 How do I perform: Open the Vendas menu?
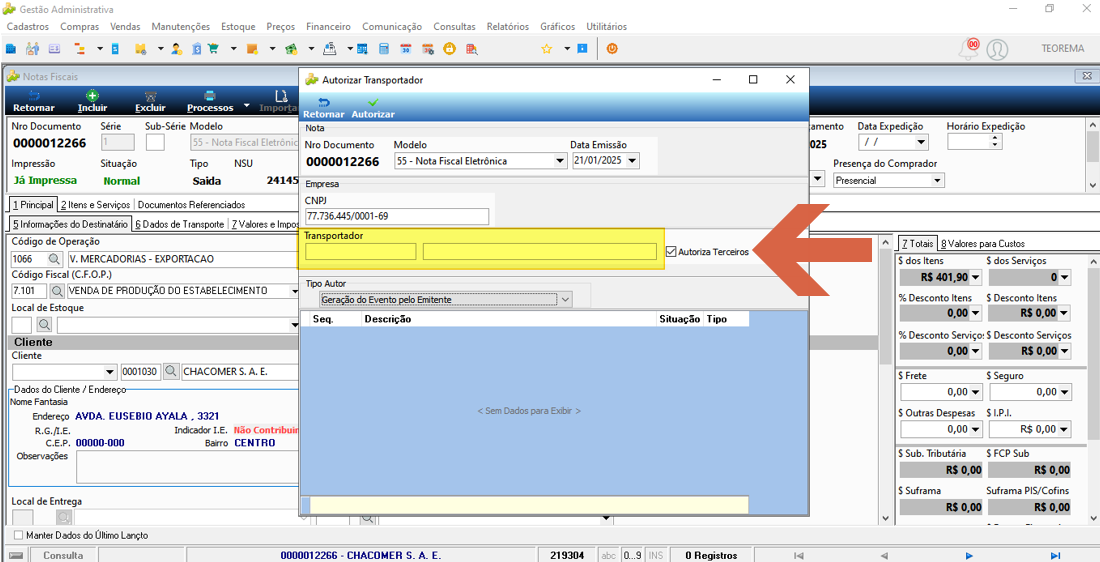click(125, 27)
